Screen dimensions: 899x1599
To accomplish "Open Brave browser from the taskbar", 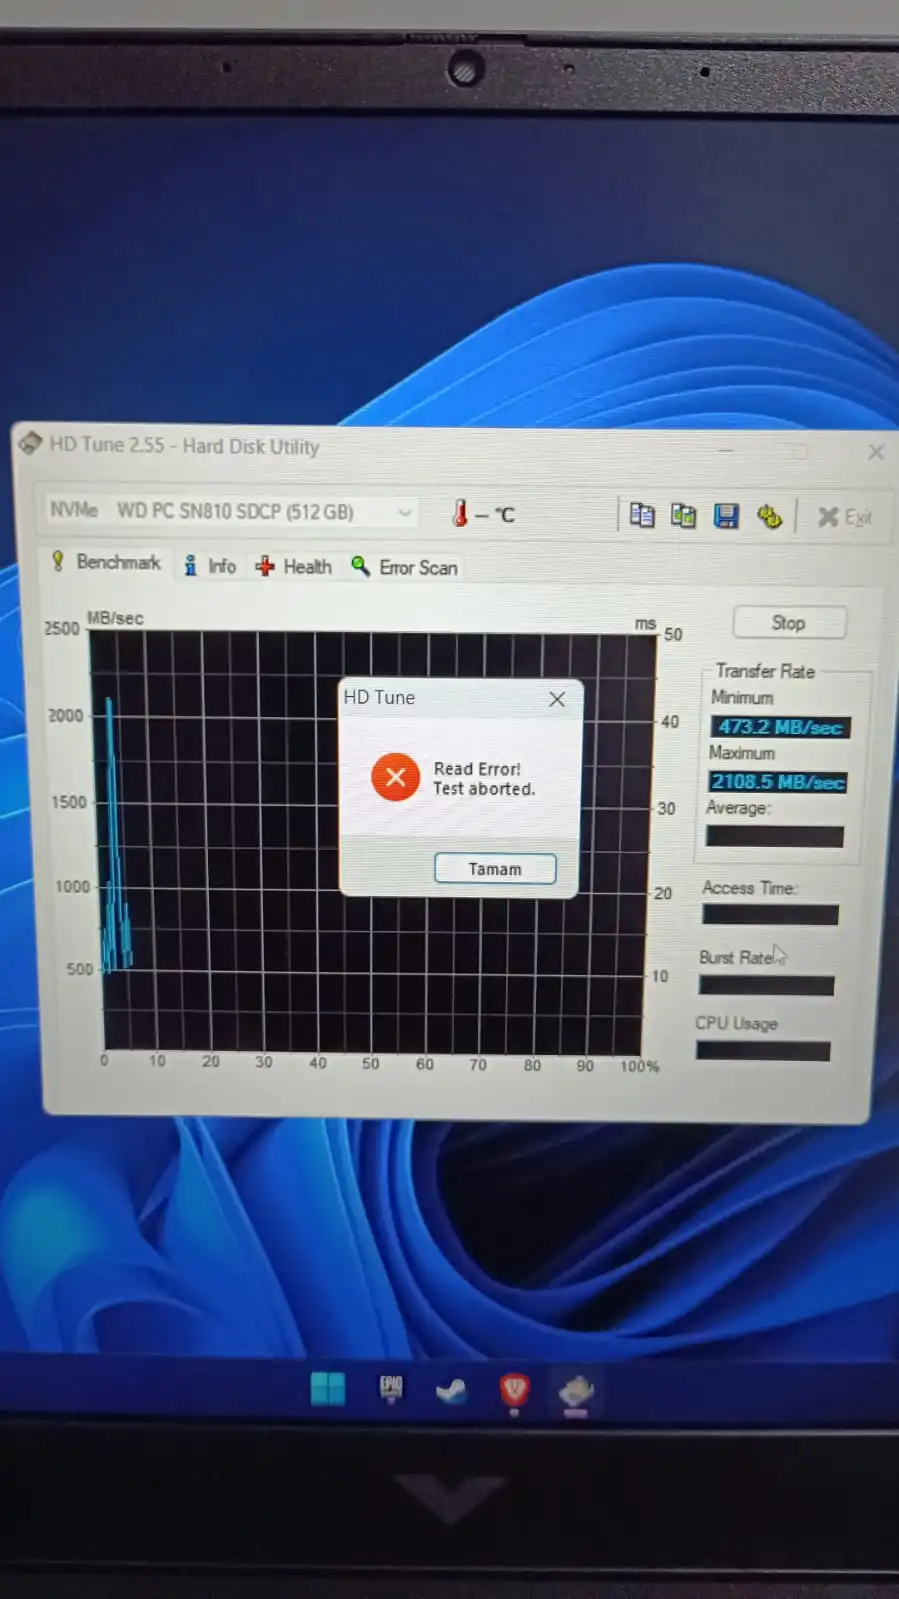I will tap(514, 1390).
